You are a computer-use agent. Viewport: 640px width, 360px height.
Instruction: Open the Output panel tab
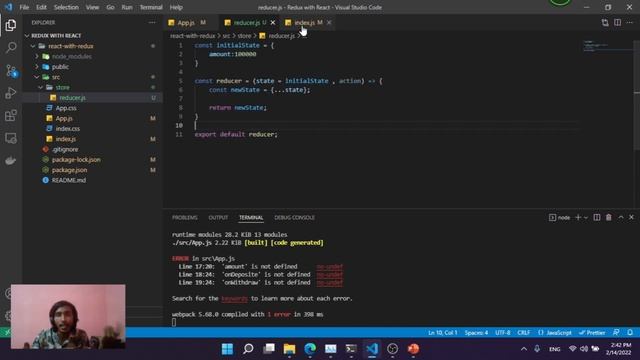tap(218, 218)
